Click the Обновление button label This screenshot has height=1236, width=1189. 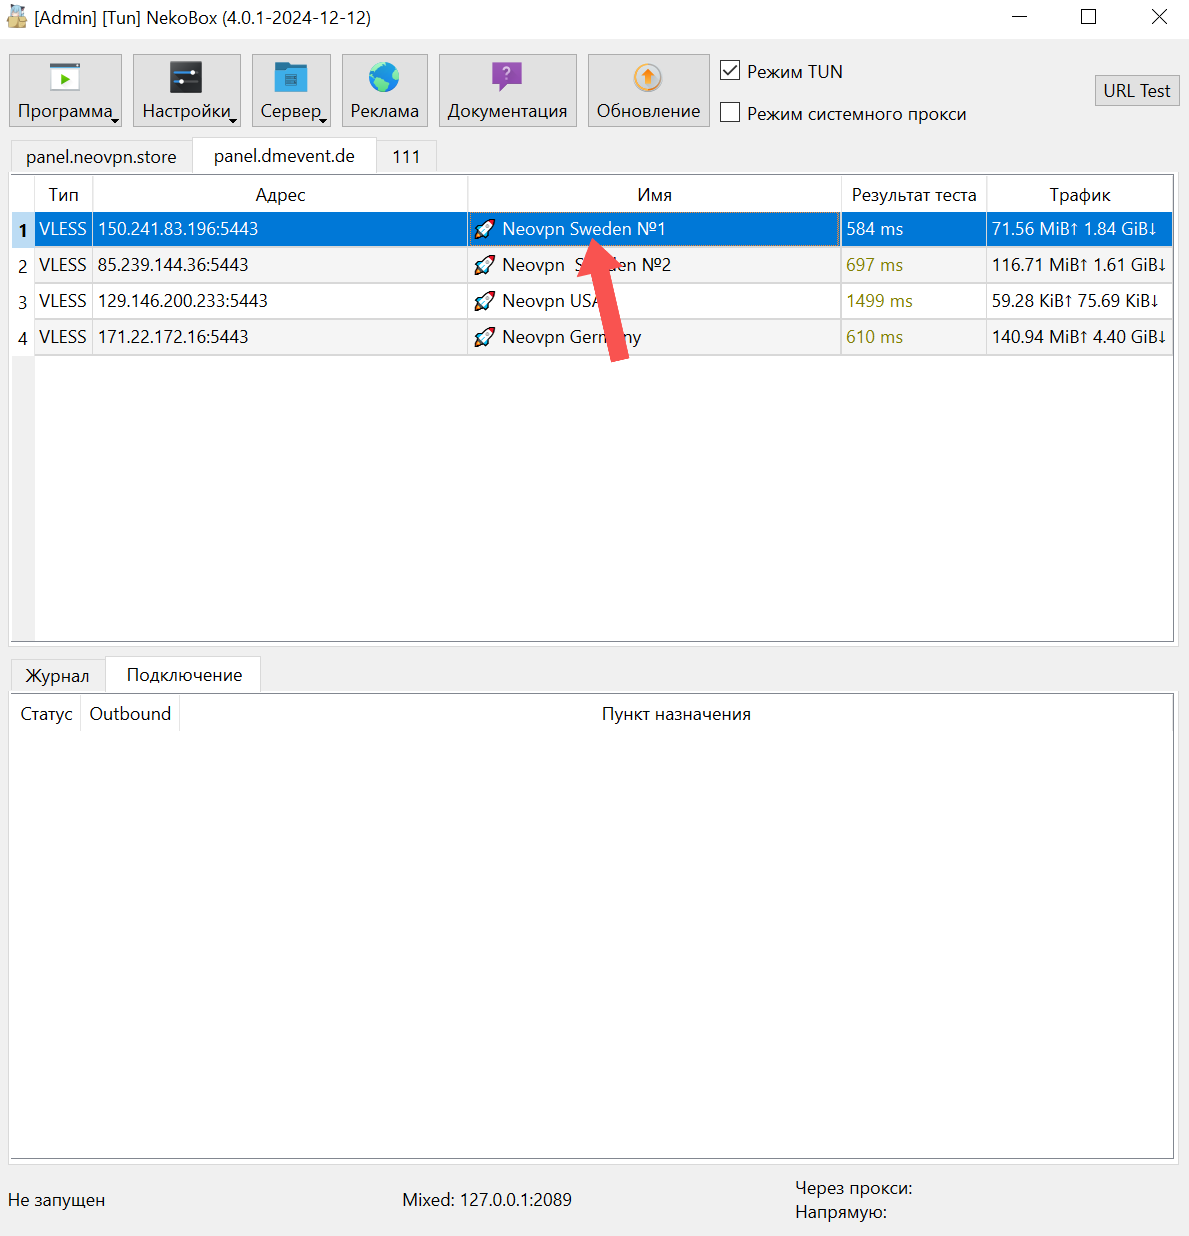click(x=648, y=111)
